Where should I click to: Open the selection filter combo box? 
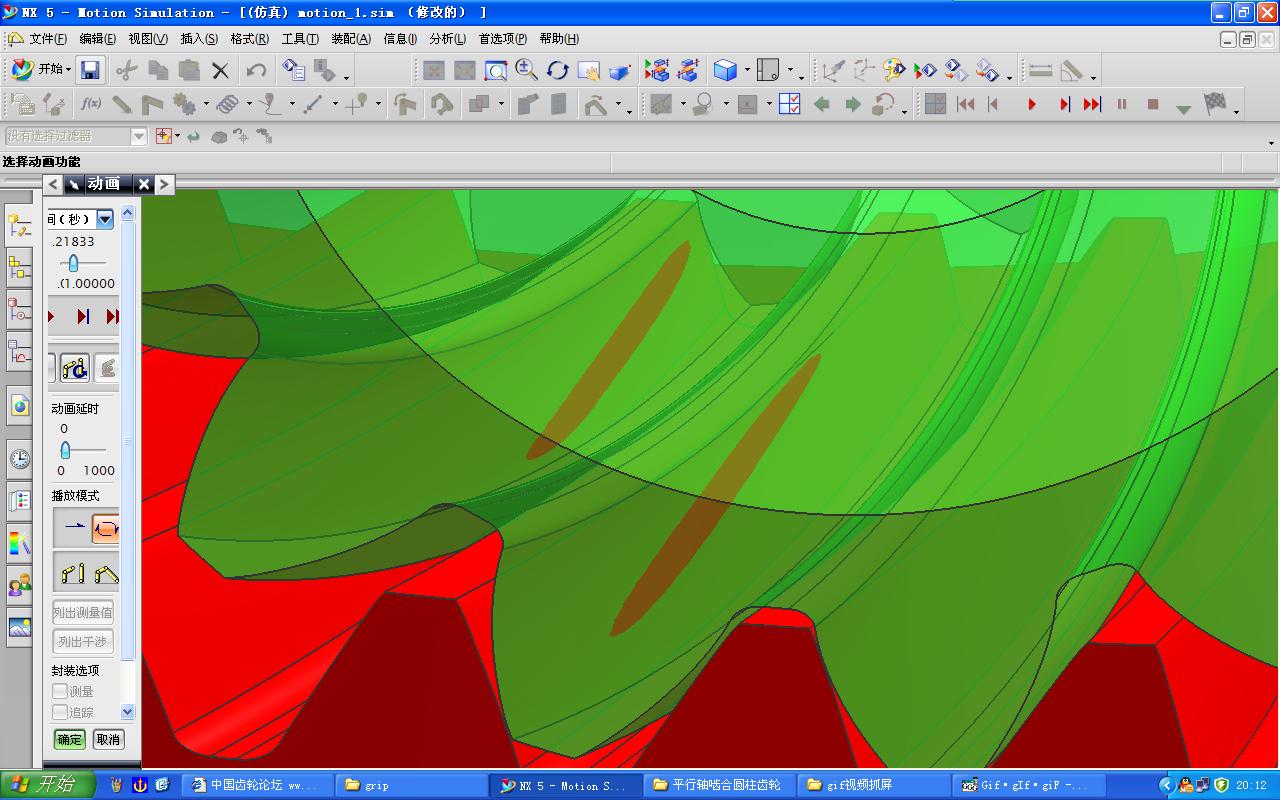click(76, 136)
